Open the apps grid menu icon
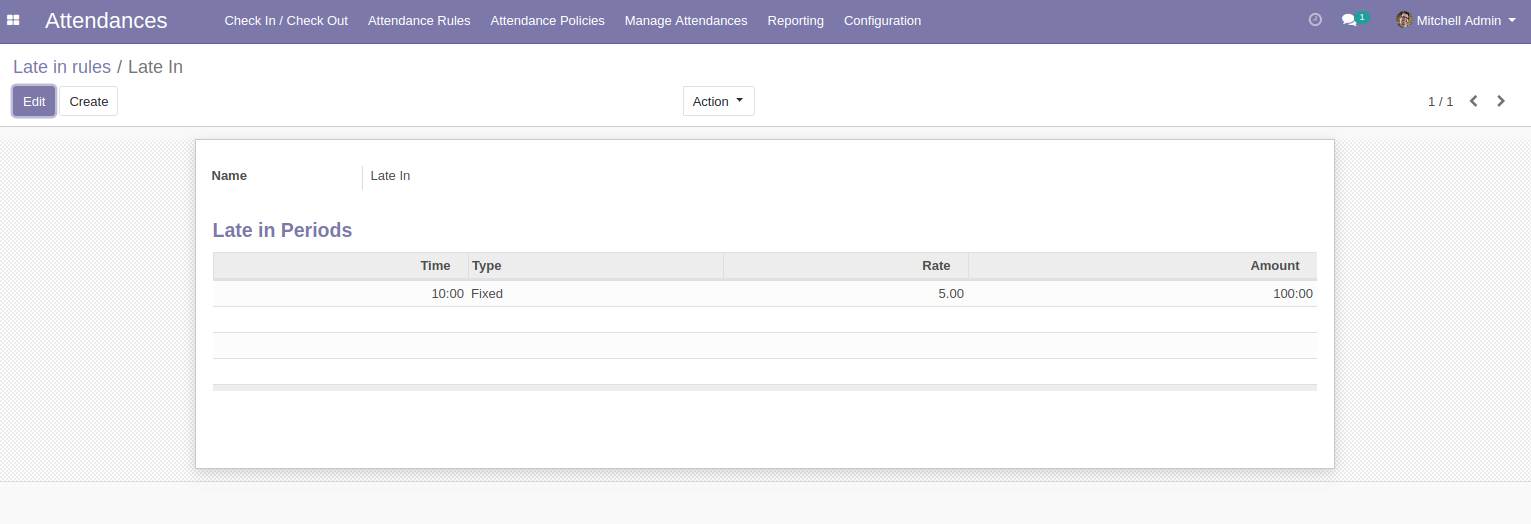The height and width of the screenshot is (524, 1531). tap(13, 21)
